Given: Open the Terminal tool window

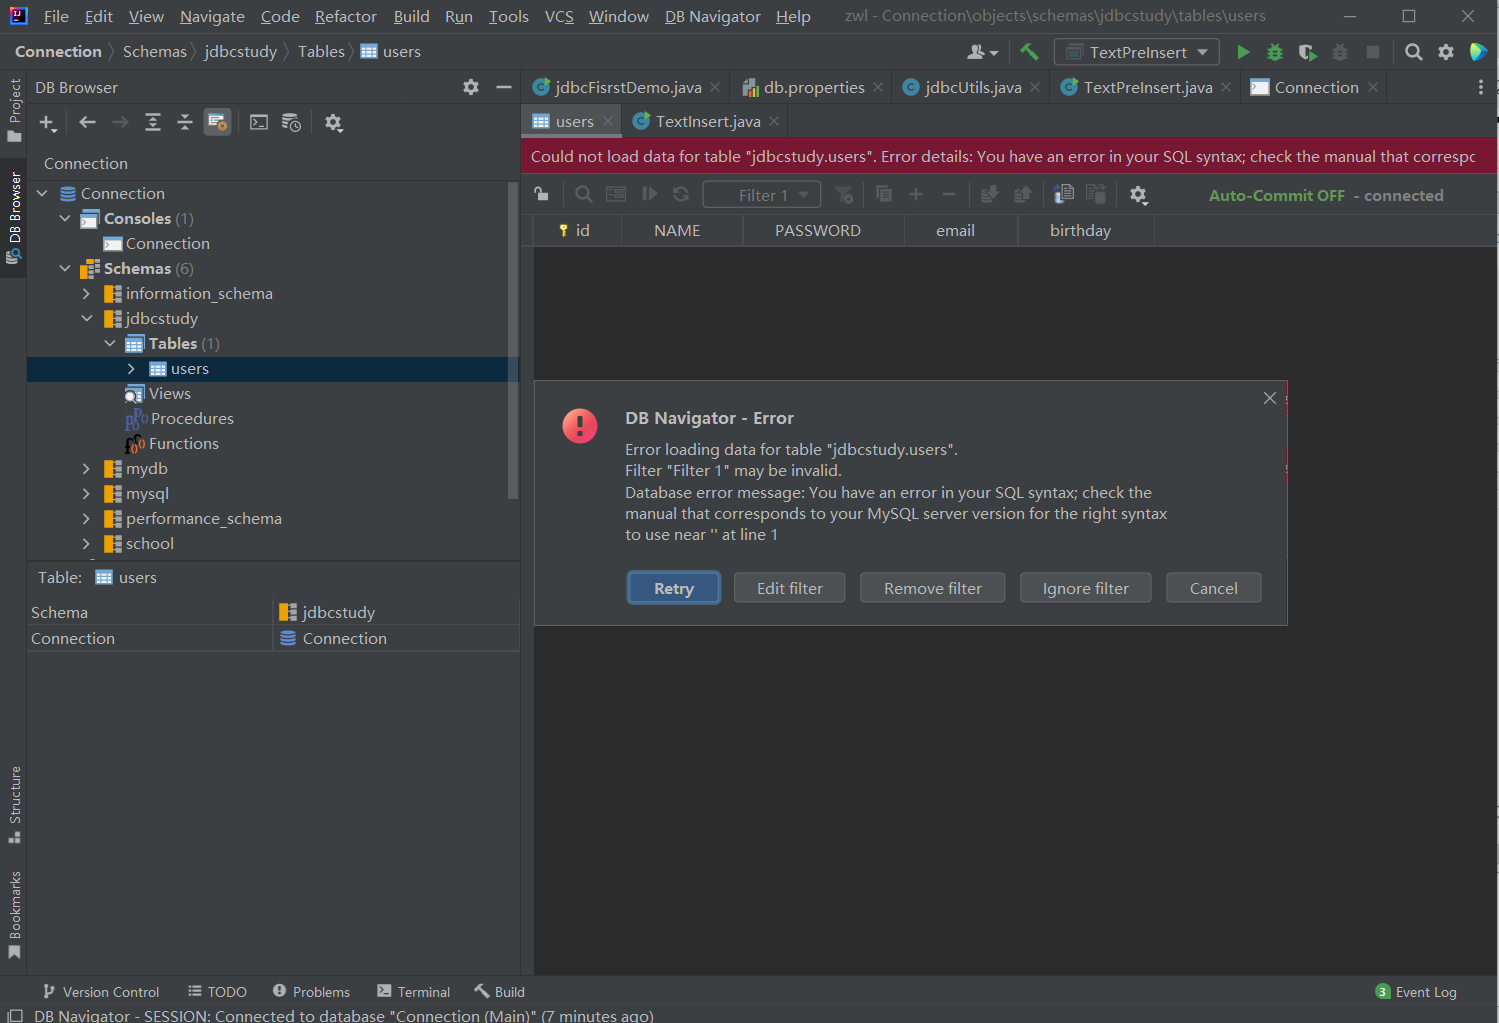Looking at the screenshot, I should pos(413,992).
